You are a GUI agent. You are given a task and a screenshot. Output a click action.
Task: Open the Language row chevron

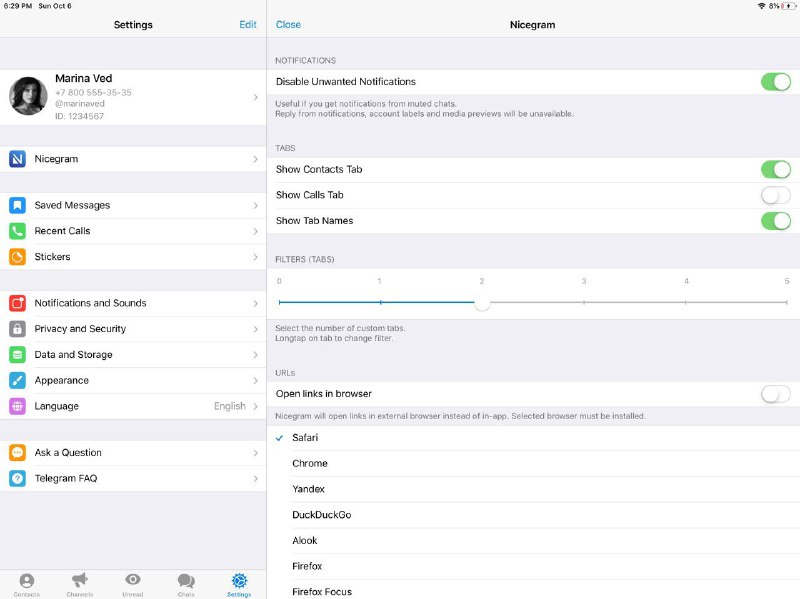coord(256,407)
